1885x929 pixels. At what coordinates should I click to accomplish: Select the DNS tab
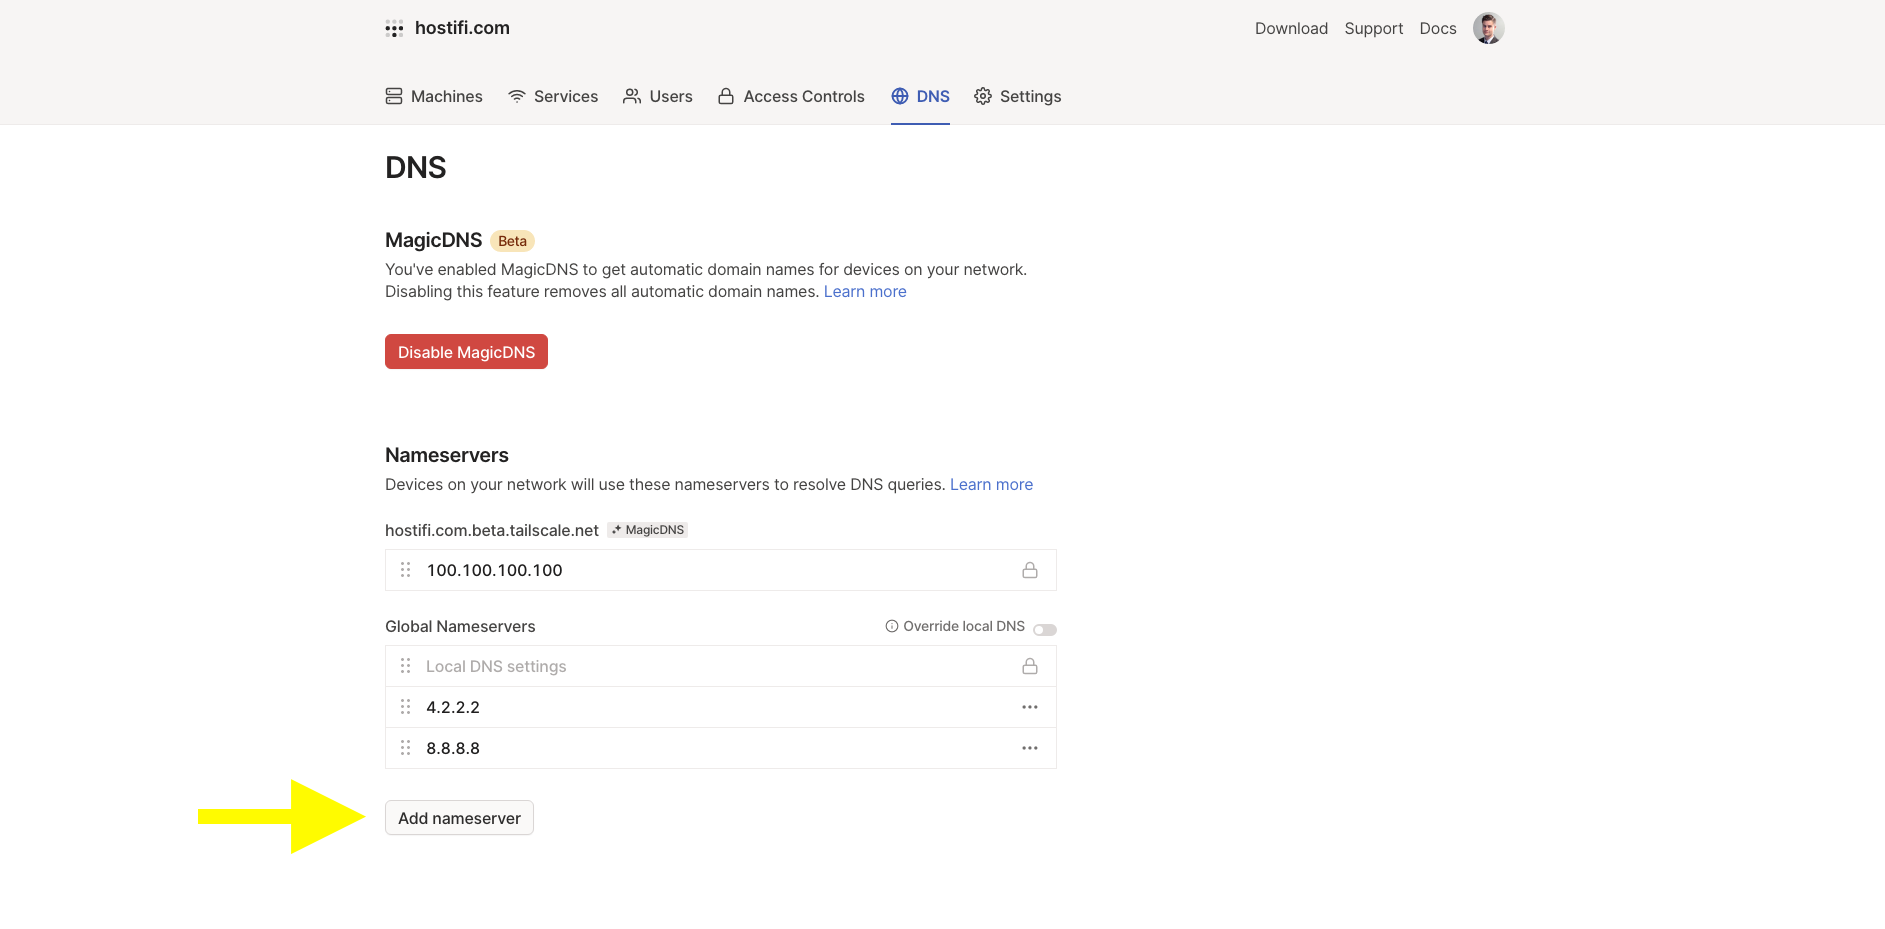point(920,96)
